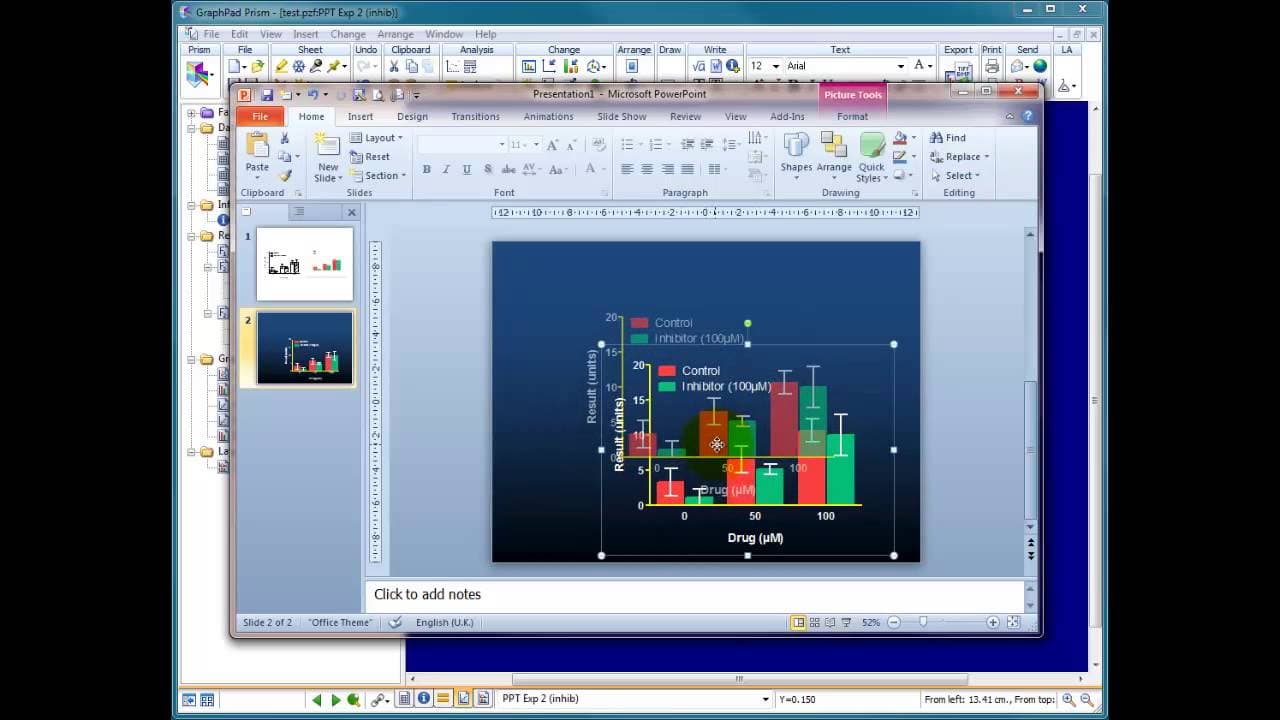The image size is (1280, 720).
Task: Click PowerPoint Help question mark icon
Action: tap(1027, 116)
